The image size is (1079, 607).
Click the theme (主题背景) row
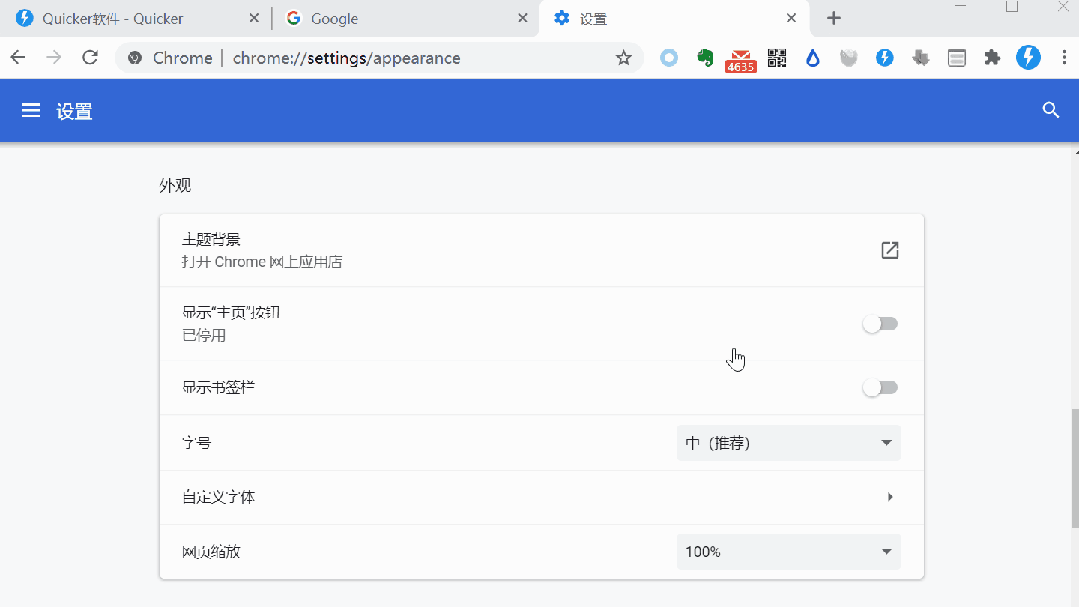pos(542,251)
